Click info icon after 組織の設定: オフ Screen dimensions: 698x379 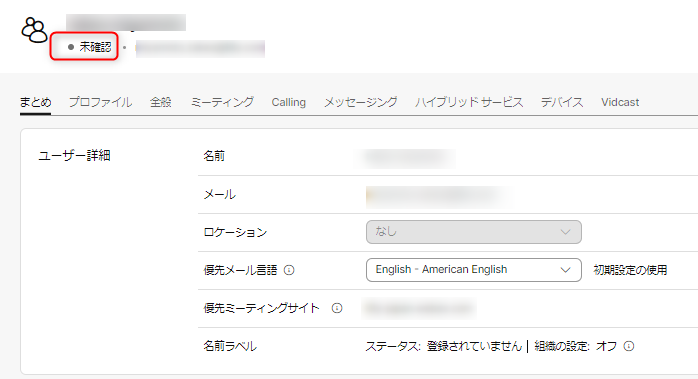point(629,346)
